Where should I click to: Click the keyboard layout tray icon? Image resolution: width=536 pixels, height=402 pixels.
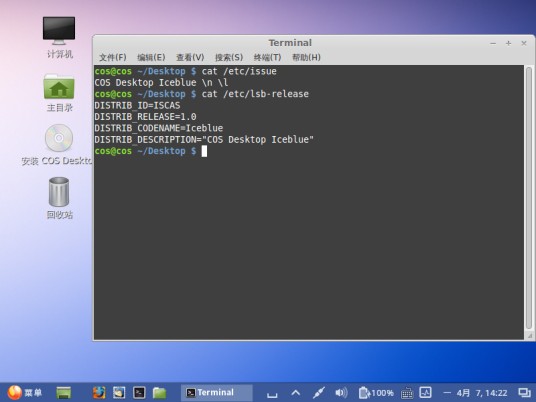click(407, 393)
